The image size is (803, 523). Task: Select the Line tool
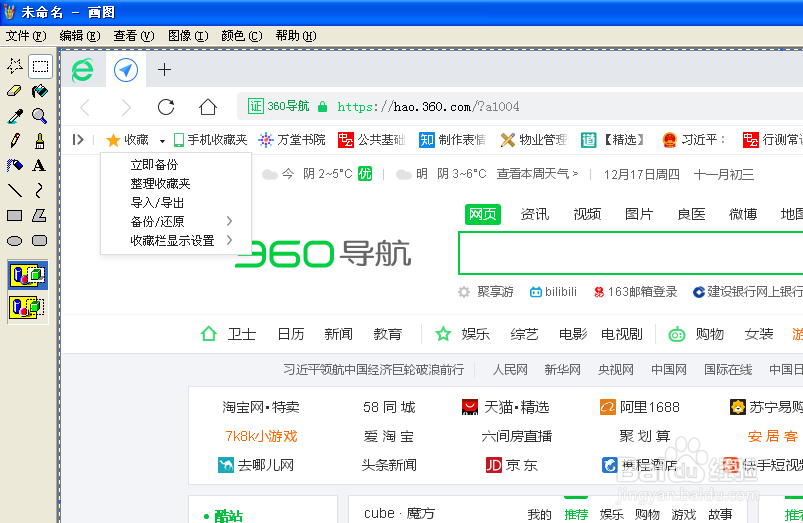point(15,190)
